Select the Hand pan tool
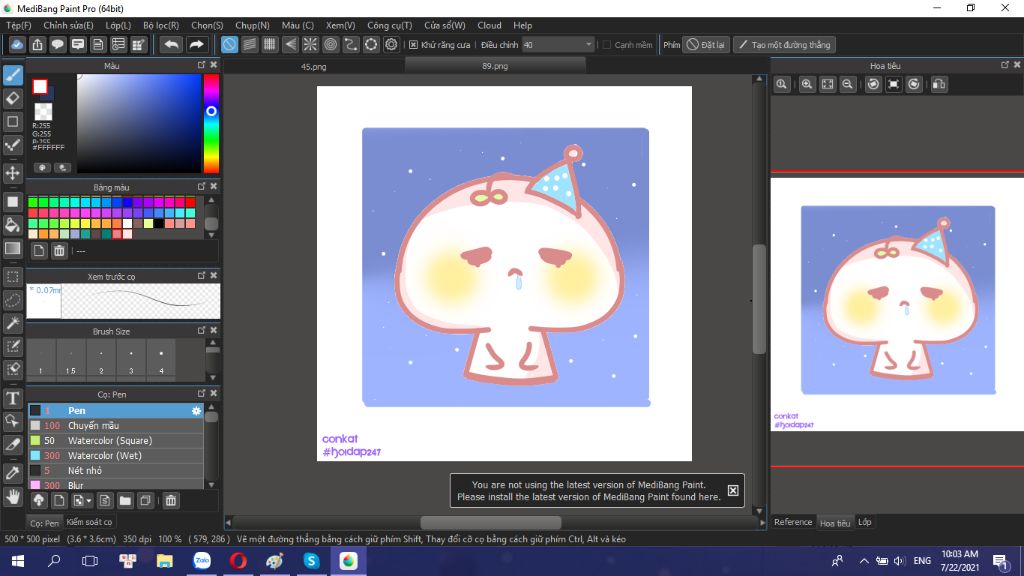1024x576 pixels. pyautogui.click(x=12, y=497)
